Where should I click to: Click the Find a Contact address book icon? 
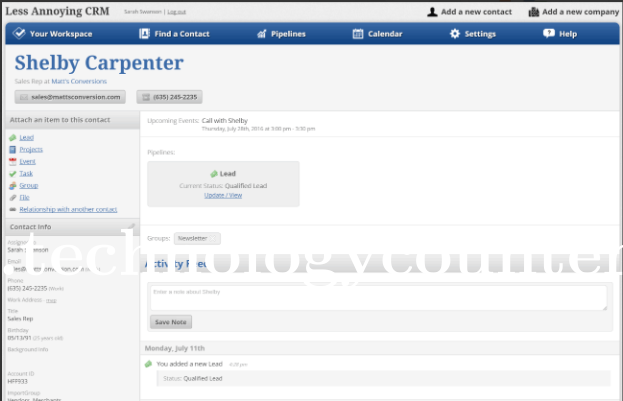point(144,34)
